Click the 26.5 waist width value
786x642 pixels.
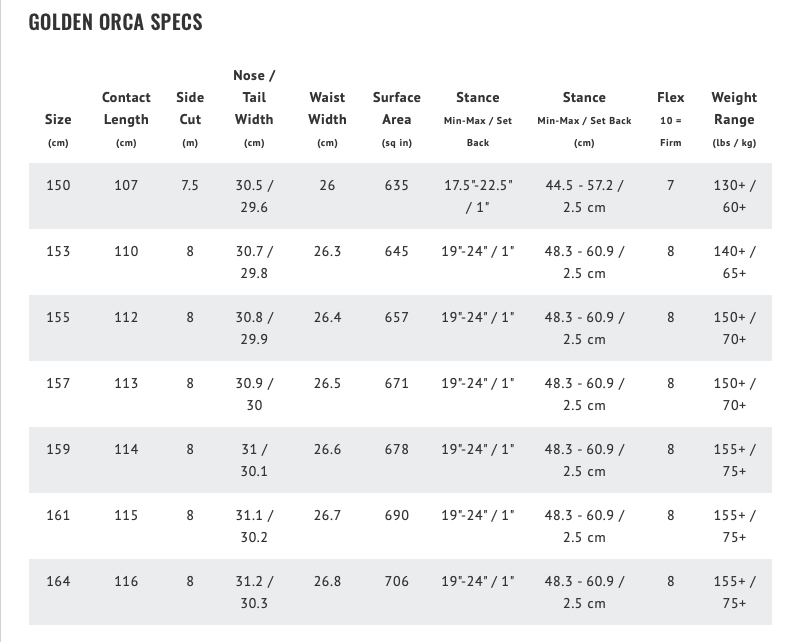[327, 383]
